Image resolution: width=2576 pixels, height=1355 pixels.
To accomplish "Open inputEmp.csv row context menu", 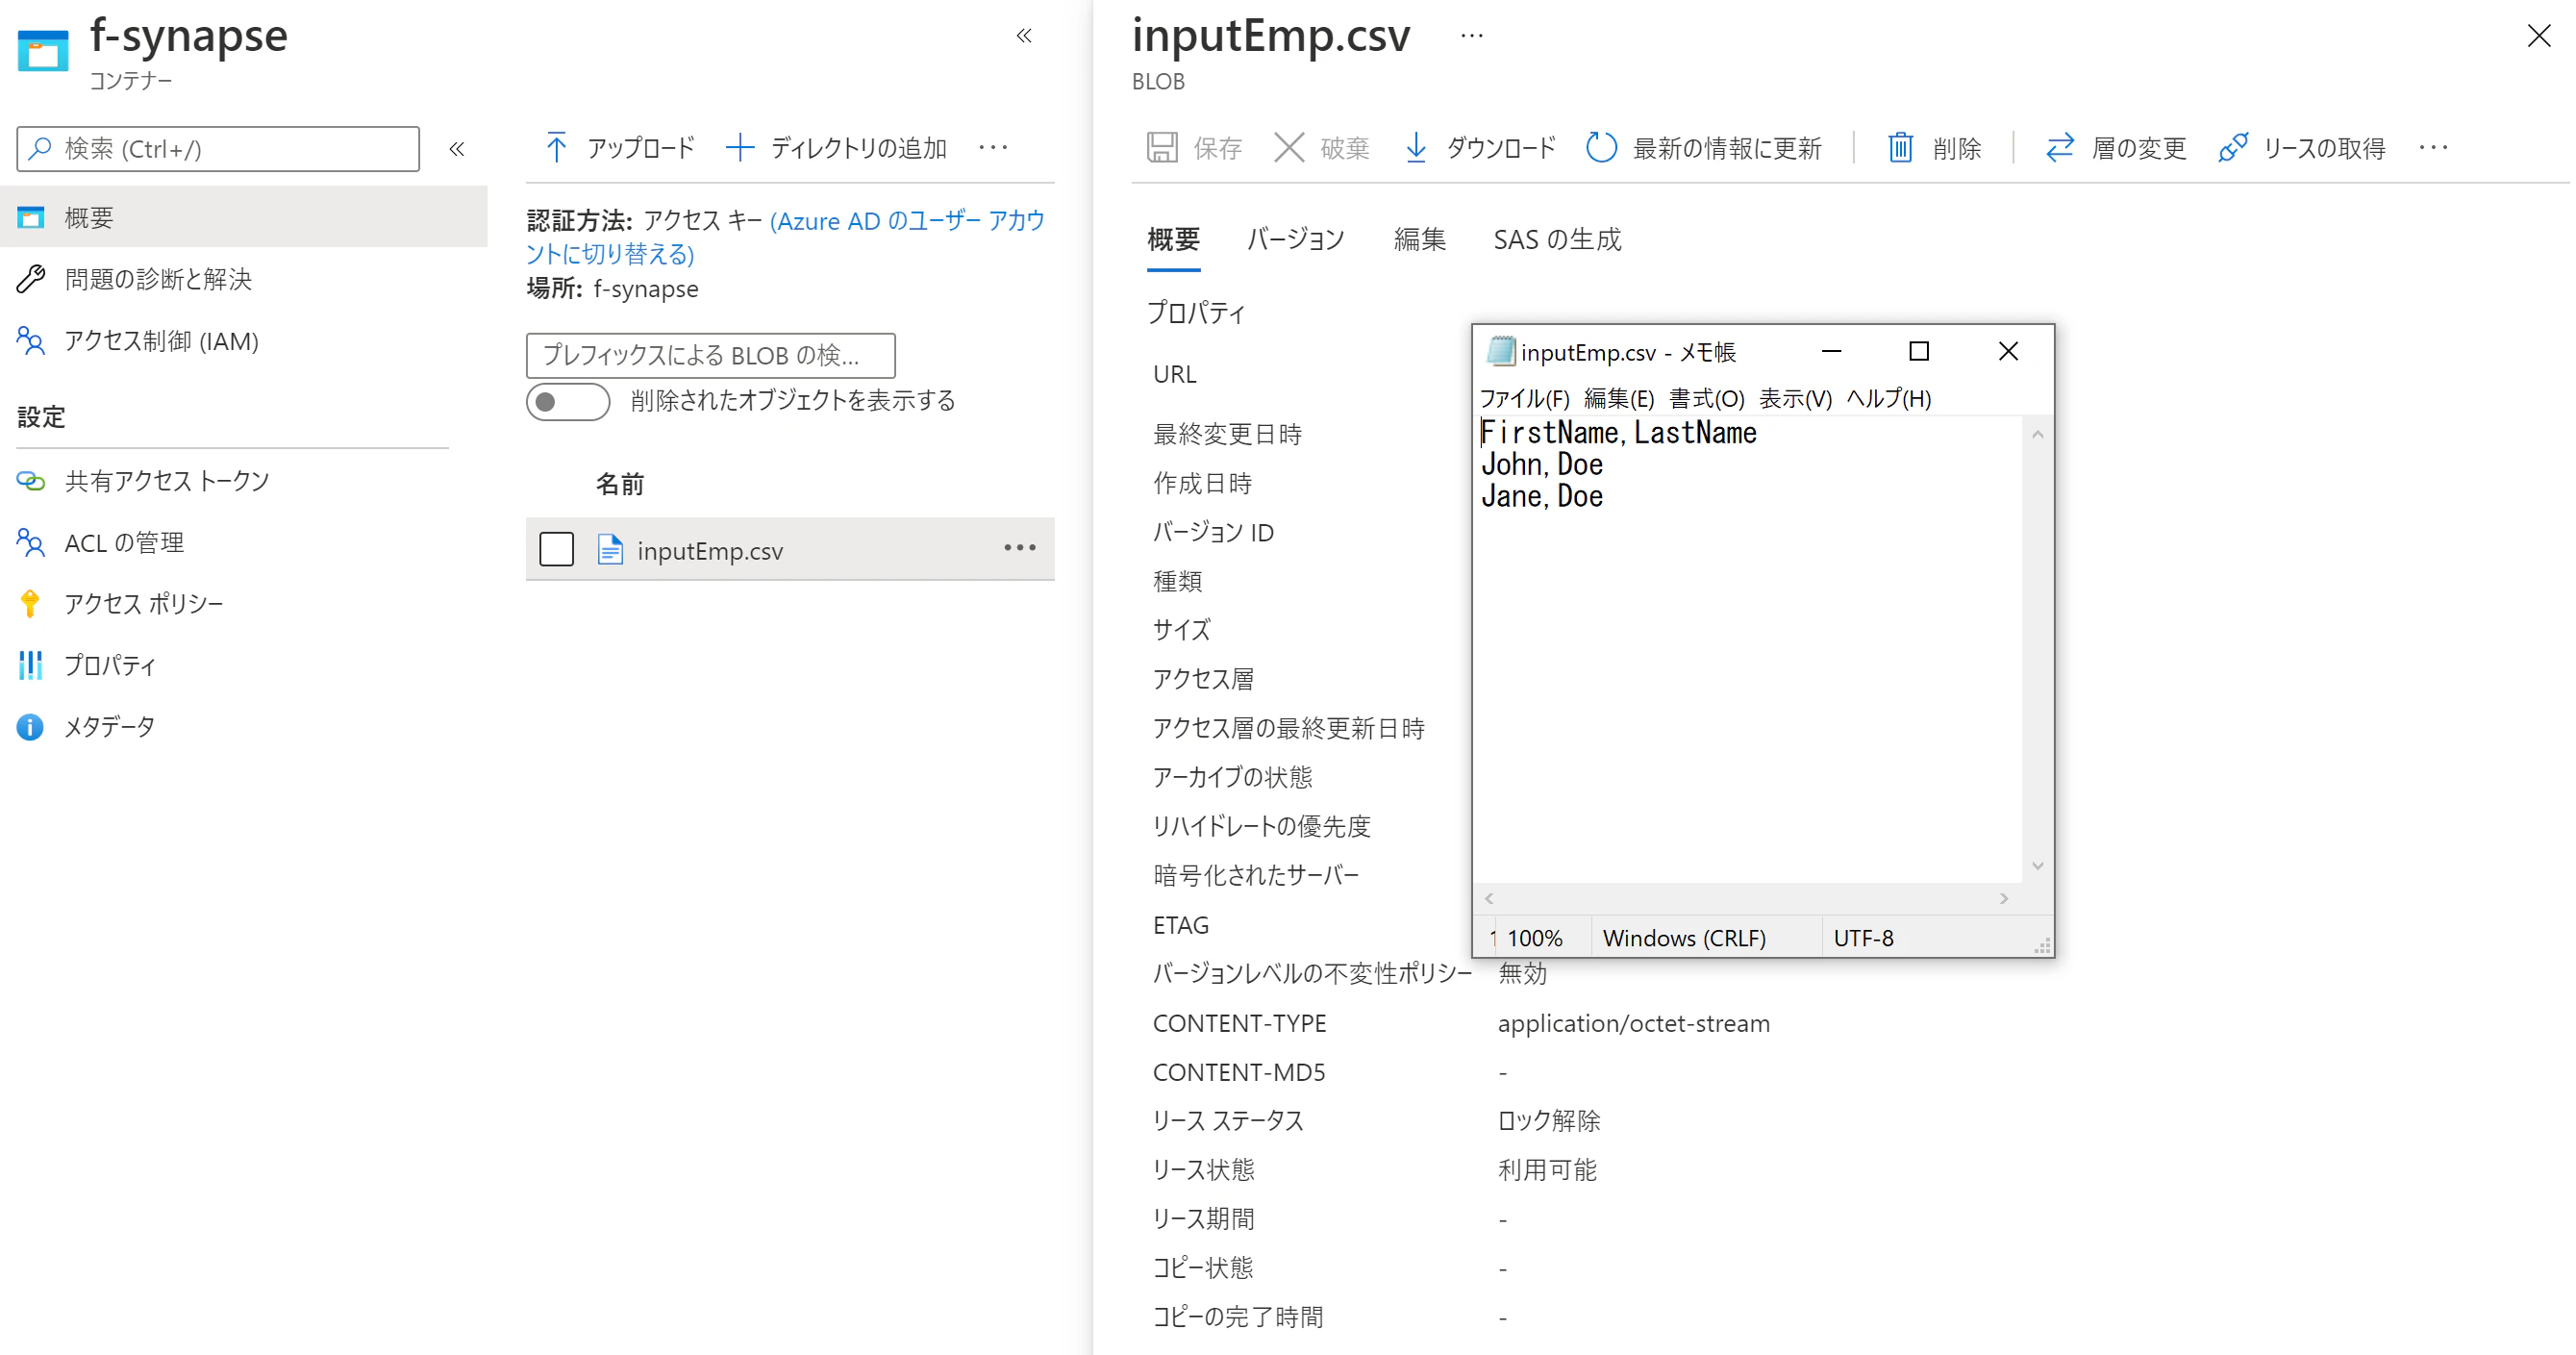I will [x=1020, y=548].
